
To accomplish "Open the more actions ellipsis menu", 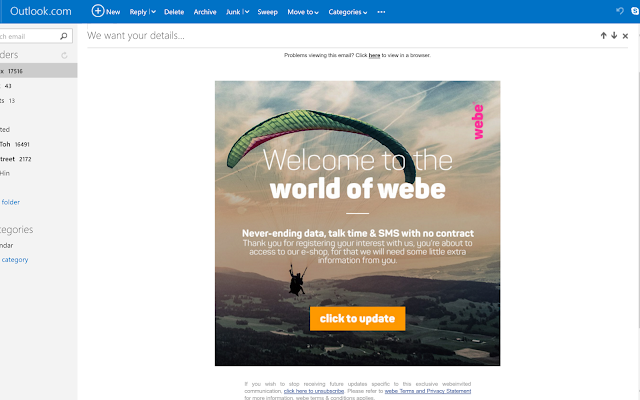I will click(x=381, y=12).
